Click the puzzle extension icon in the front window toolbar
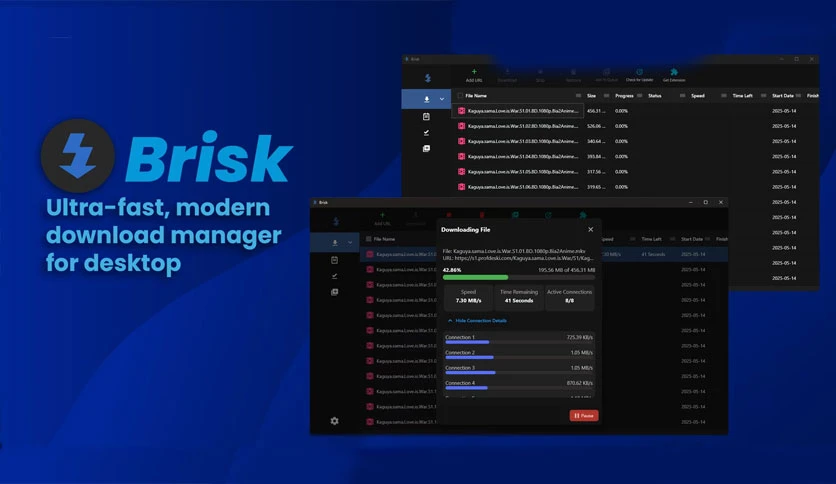The image size is (836, 484). 583,215
